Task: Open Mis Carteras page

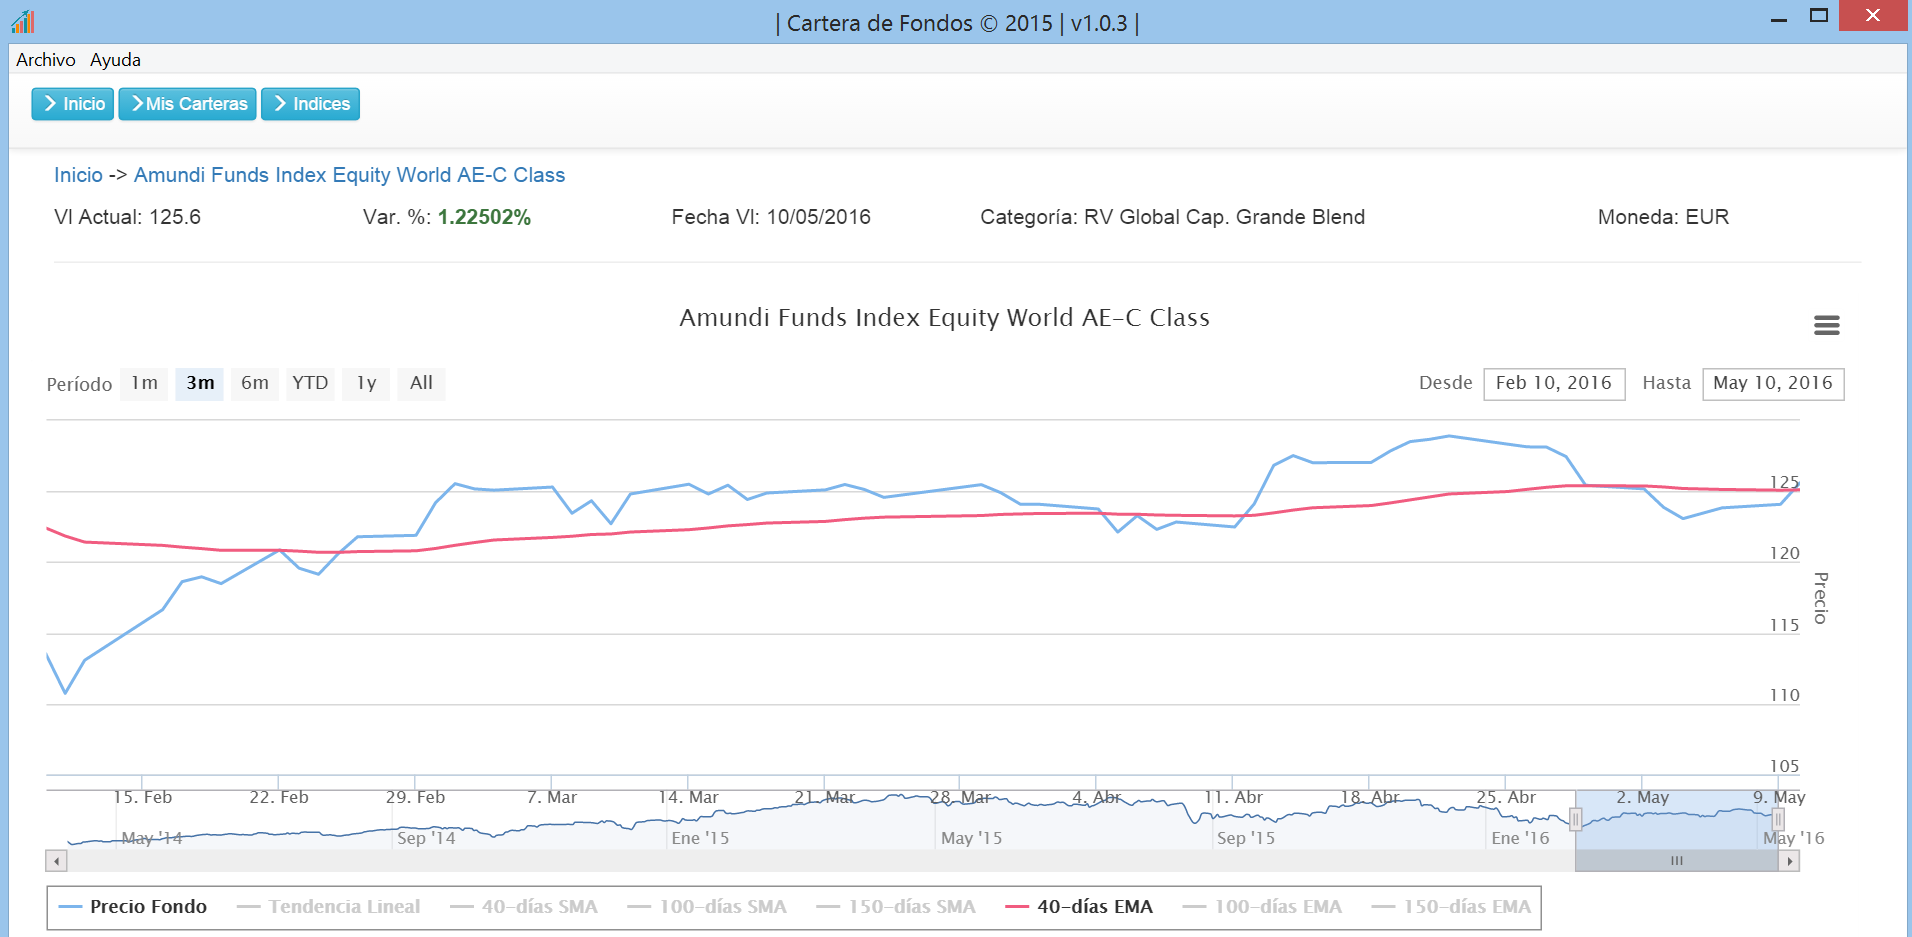Action: (188, 104)
